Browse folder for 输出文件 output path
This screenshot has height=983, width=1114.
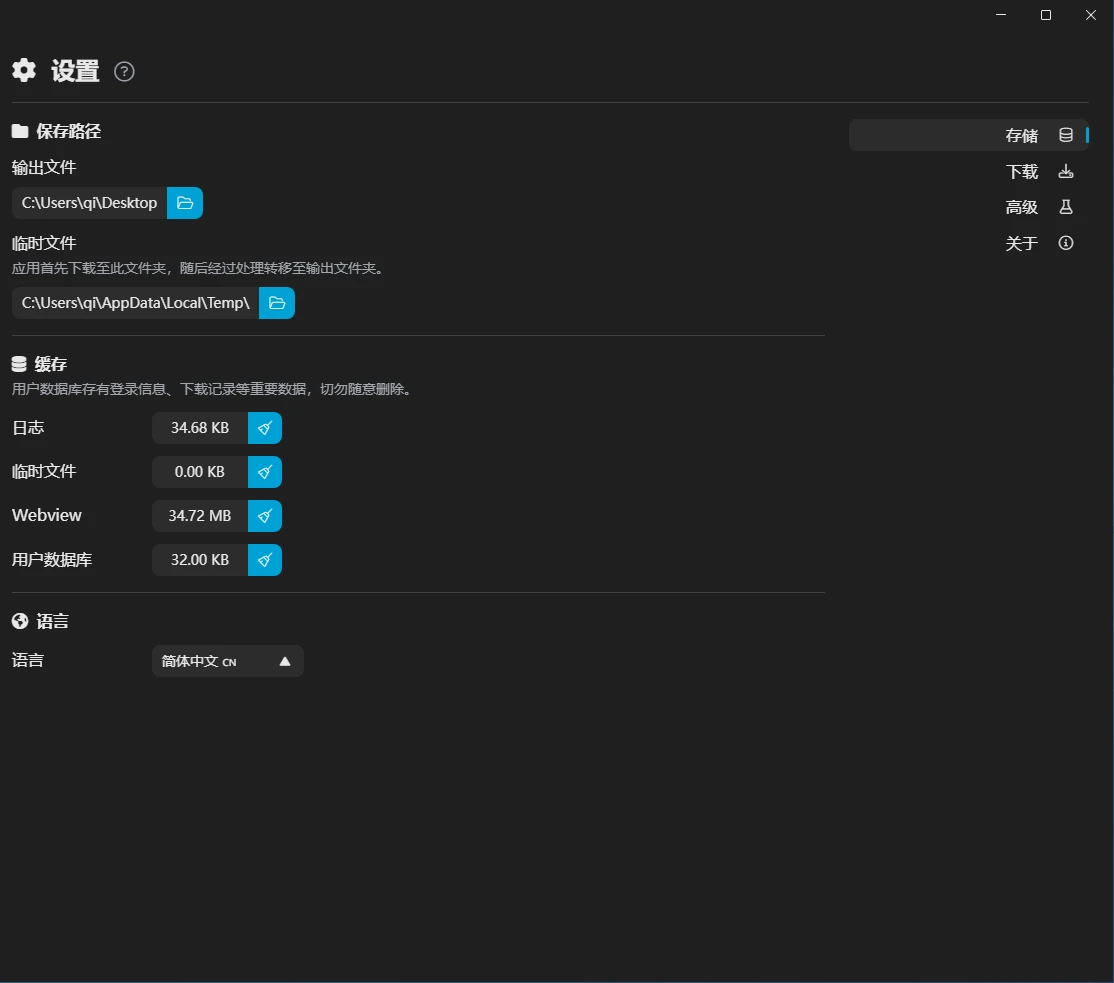[185, 203]
